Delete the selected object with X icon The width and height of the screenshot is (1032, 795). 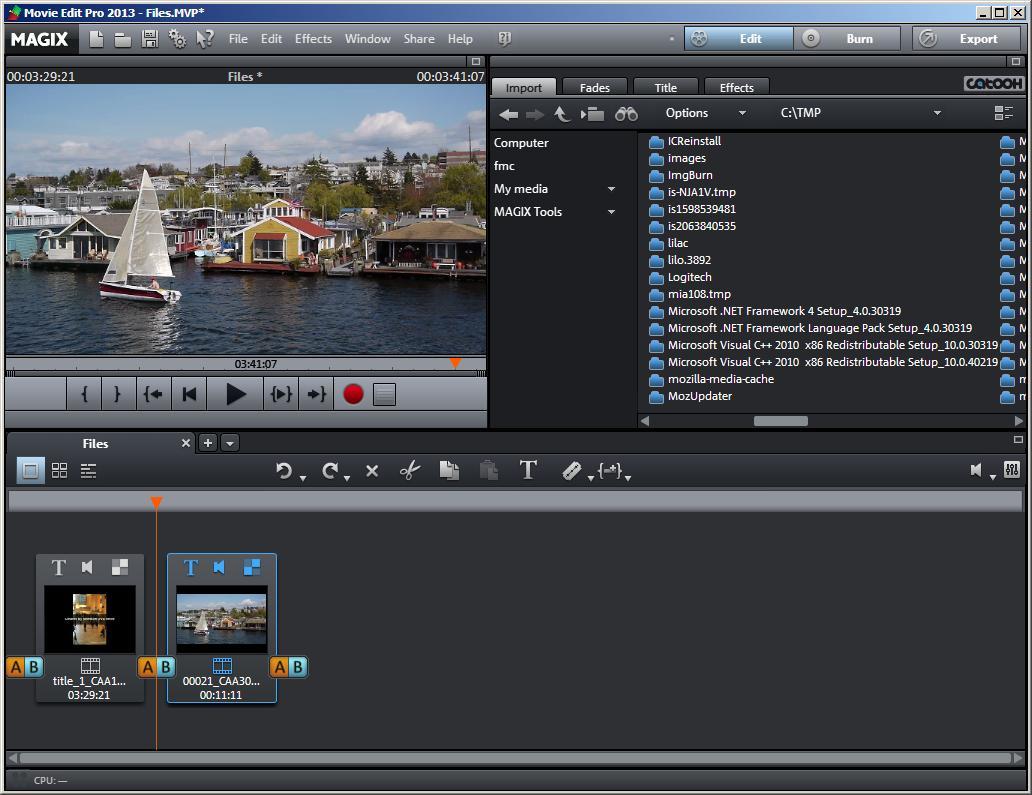click(372, 471)
